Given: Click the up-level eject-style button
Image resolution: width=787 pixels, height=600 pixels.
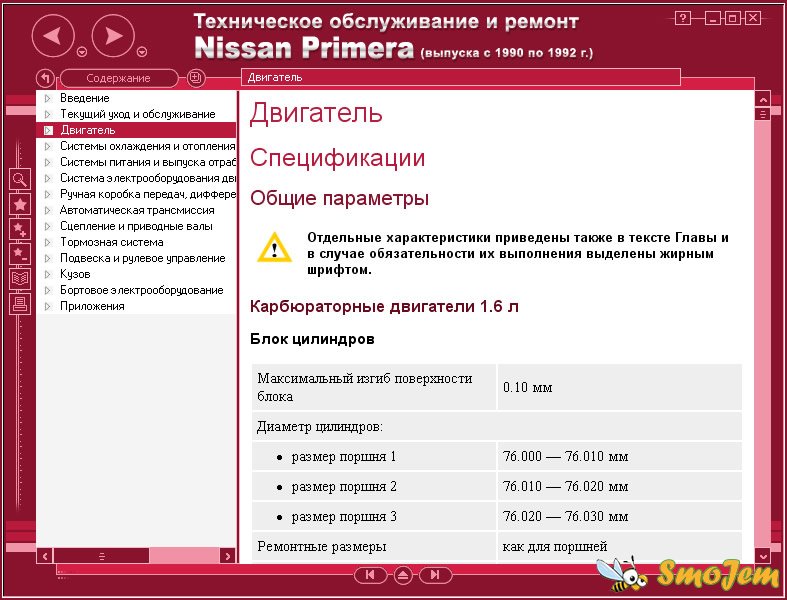Looking at the screenshot, I should coord(403,575).
